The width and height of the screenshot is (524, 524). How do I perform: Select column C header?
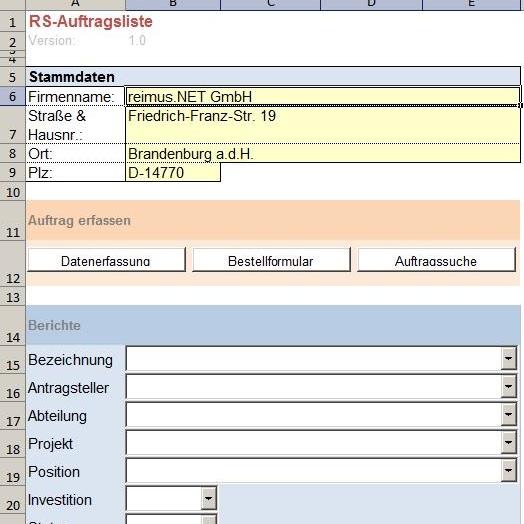tap(270, 5)
